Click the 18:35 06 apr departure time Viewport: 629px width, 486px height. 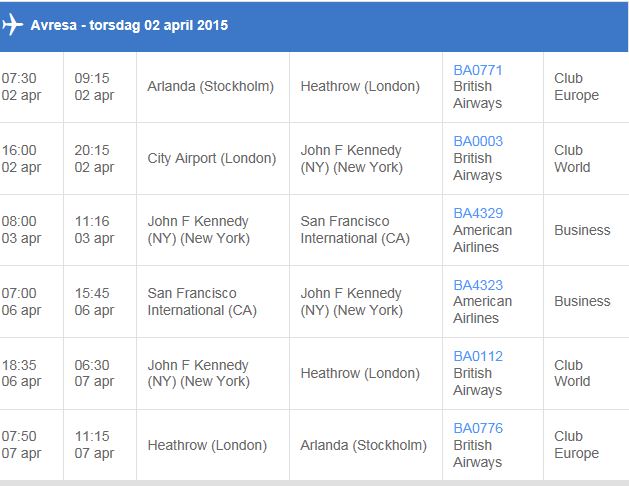click(x=20, y=373)
